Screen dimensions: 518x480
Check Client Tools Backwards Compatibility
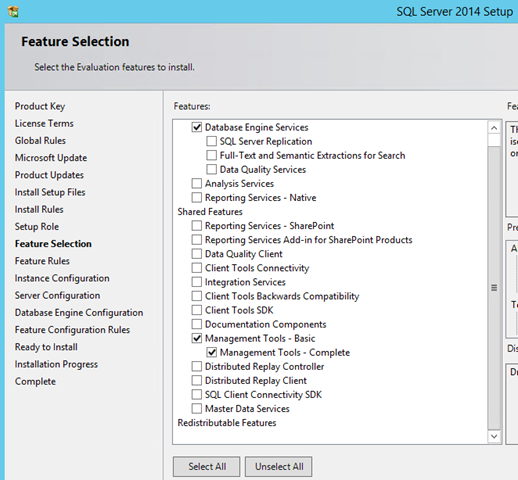click(x=197, y=296)
